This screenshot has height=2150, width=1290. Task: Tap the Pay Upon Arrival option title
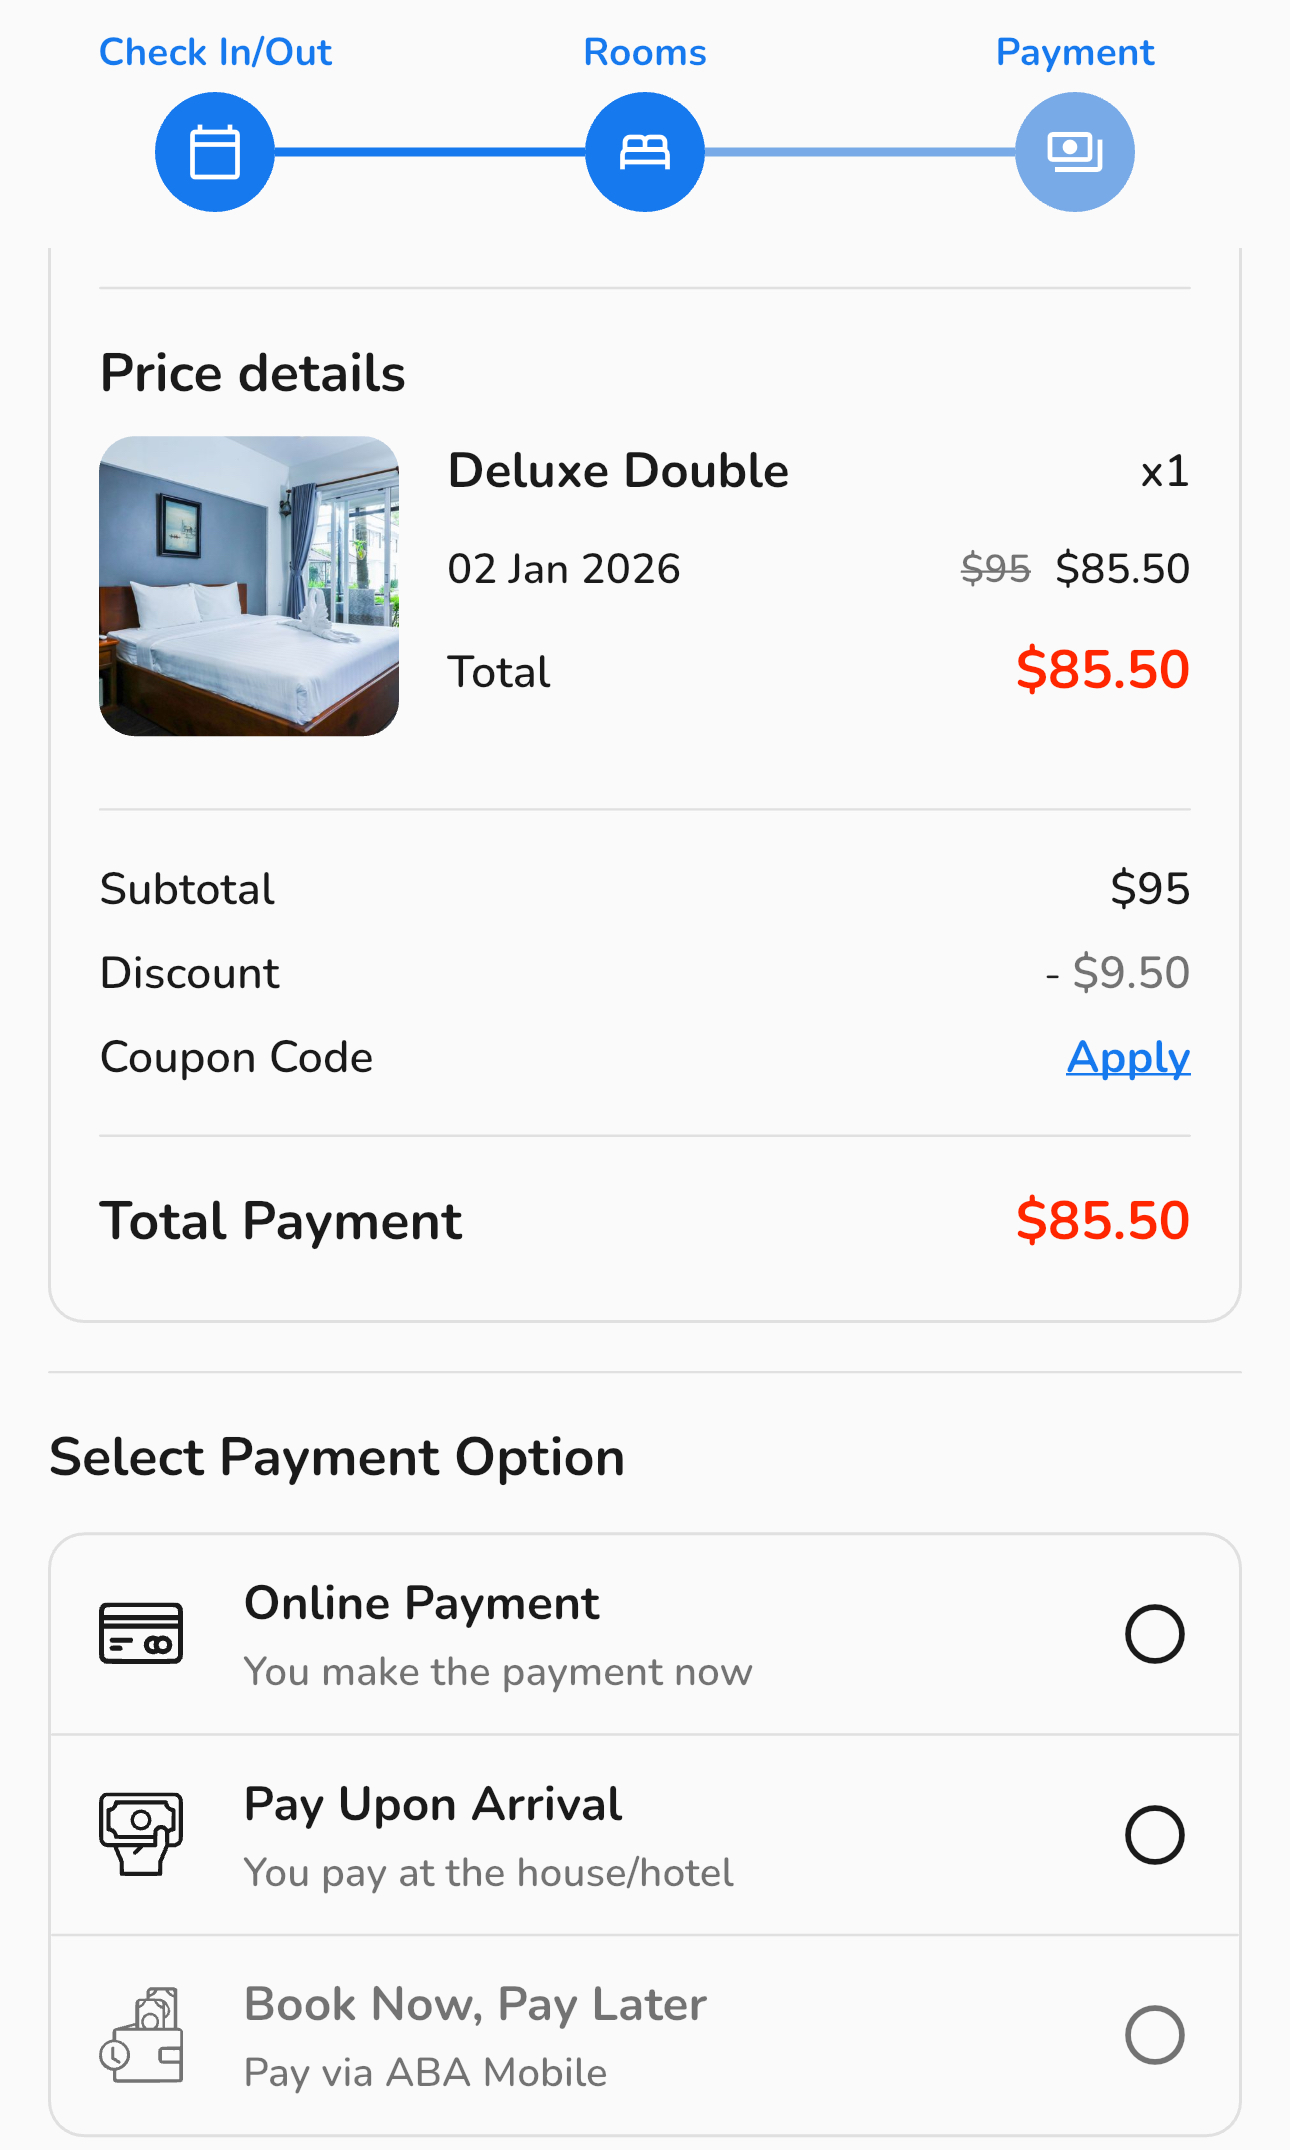coord(433,1804)
